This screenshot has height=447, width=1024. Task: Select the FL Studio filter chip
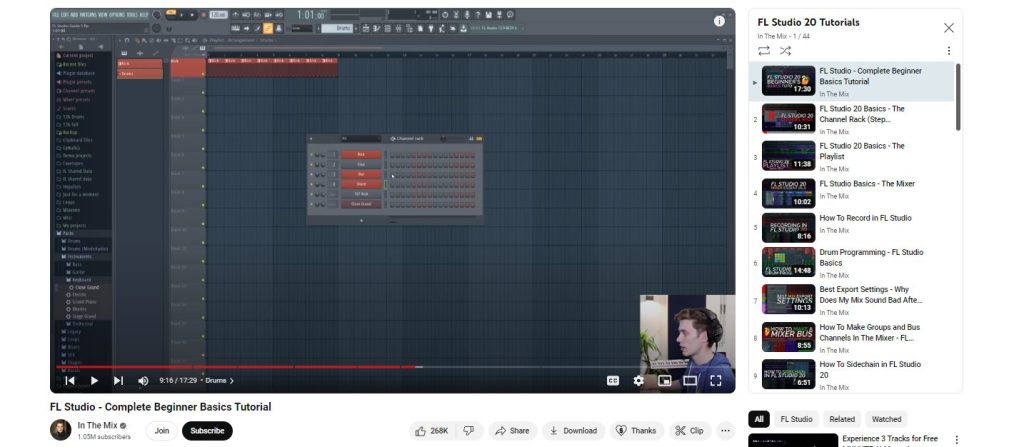coord(797,419)
